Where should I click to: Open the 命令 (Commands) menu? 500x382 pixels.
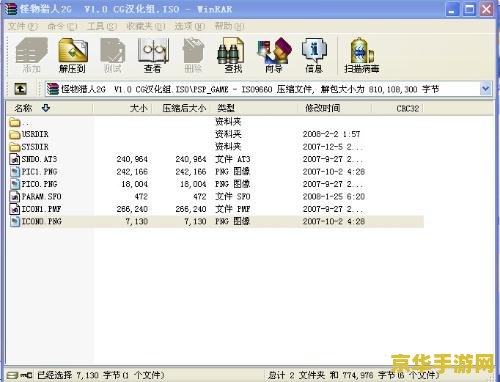pyautogui.click(x=62, y=26)
